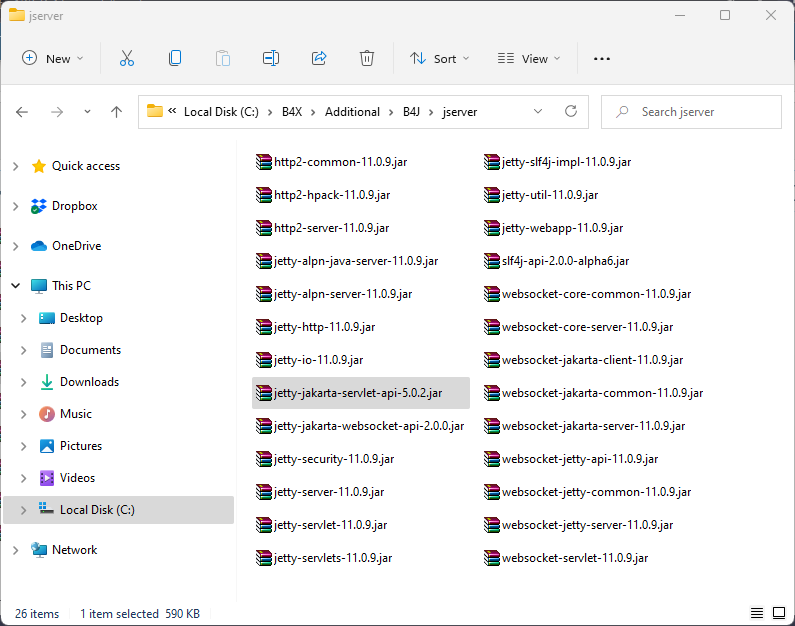795x626 pixels.
Task: Expand the Local Disk (C:) tree node
Action: tap(23, 510)
